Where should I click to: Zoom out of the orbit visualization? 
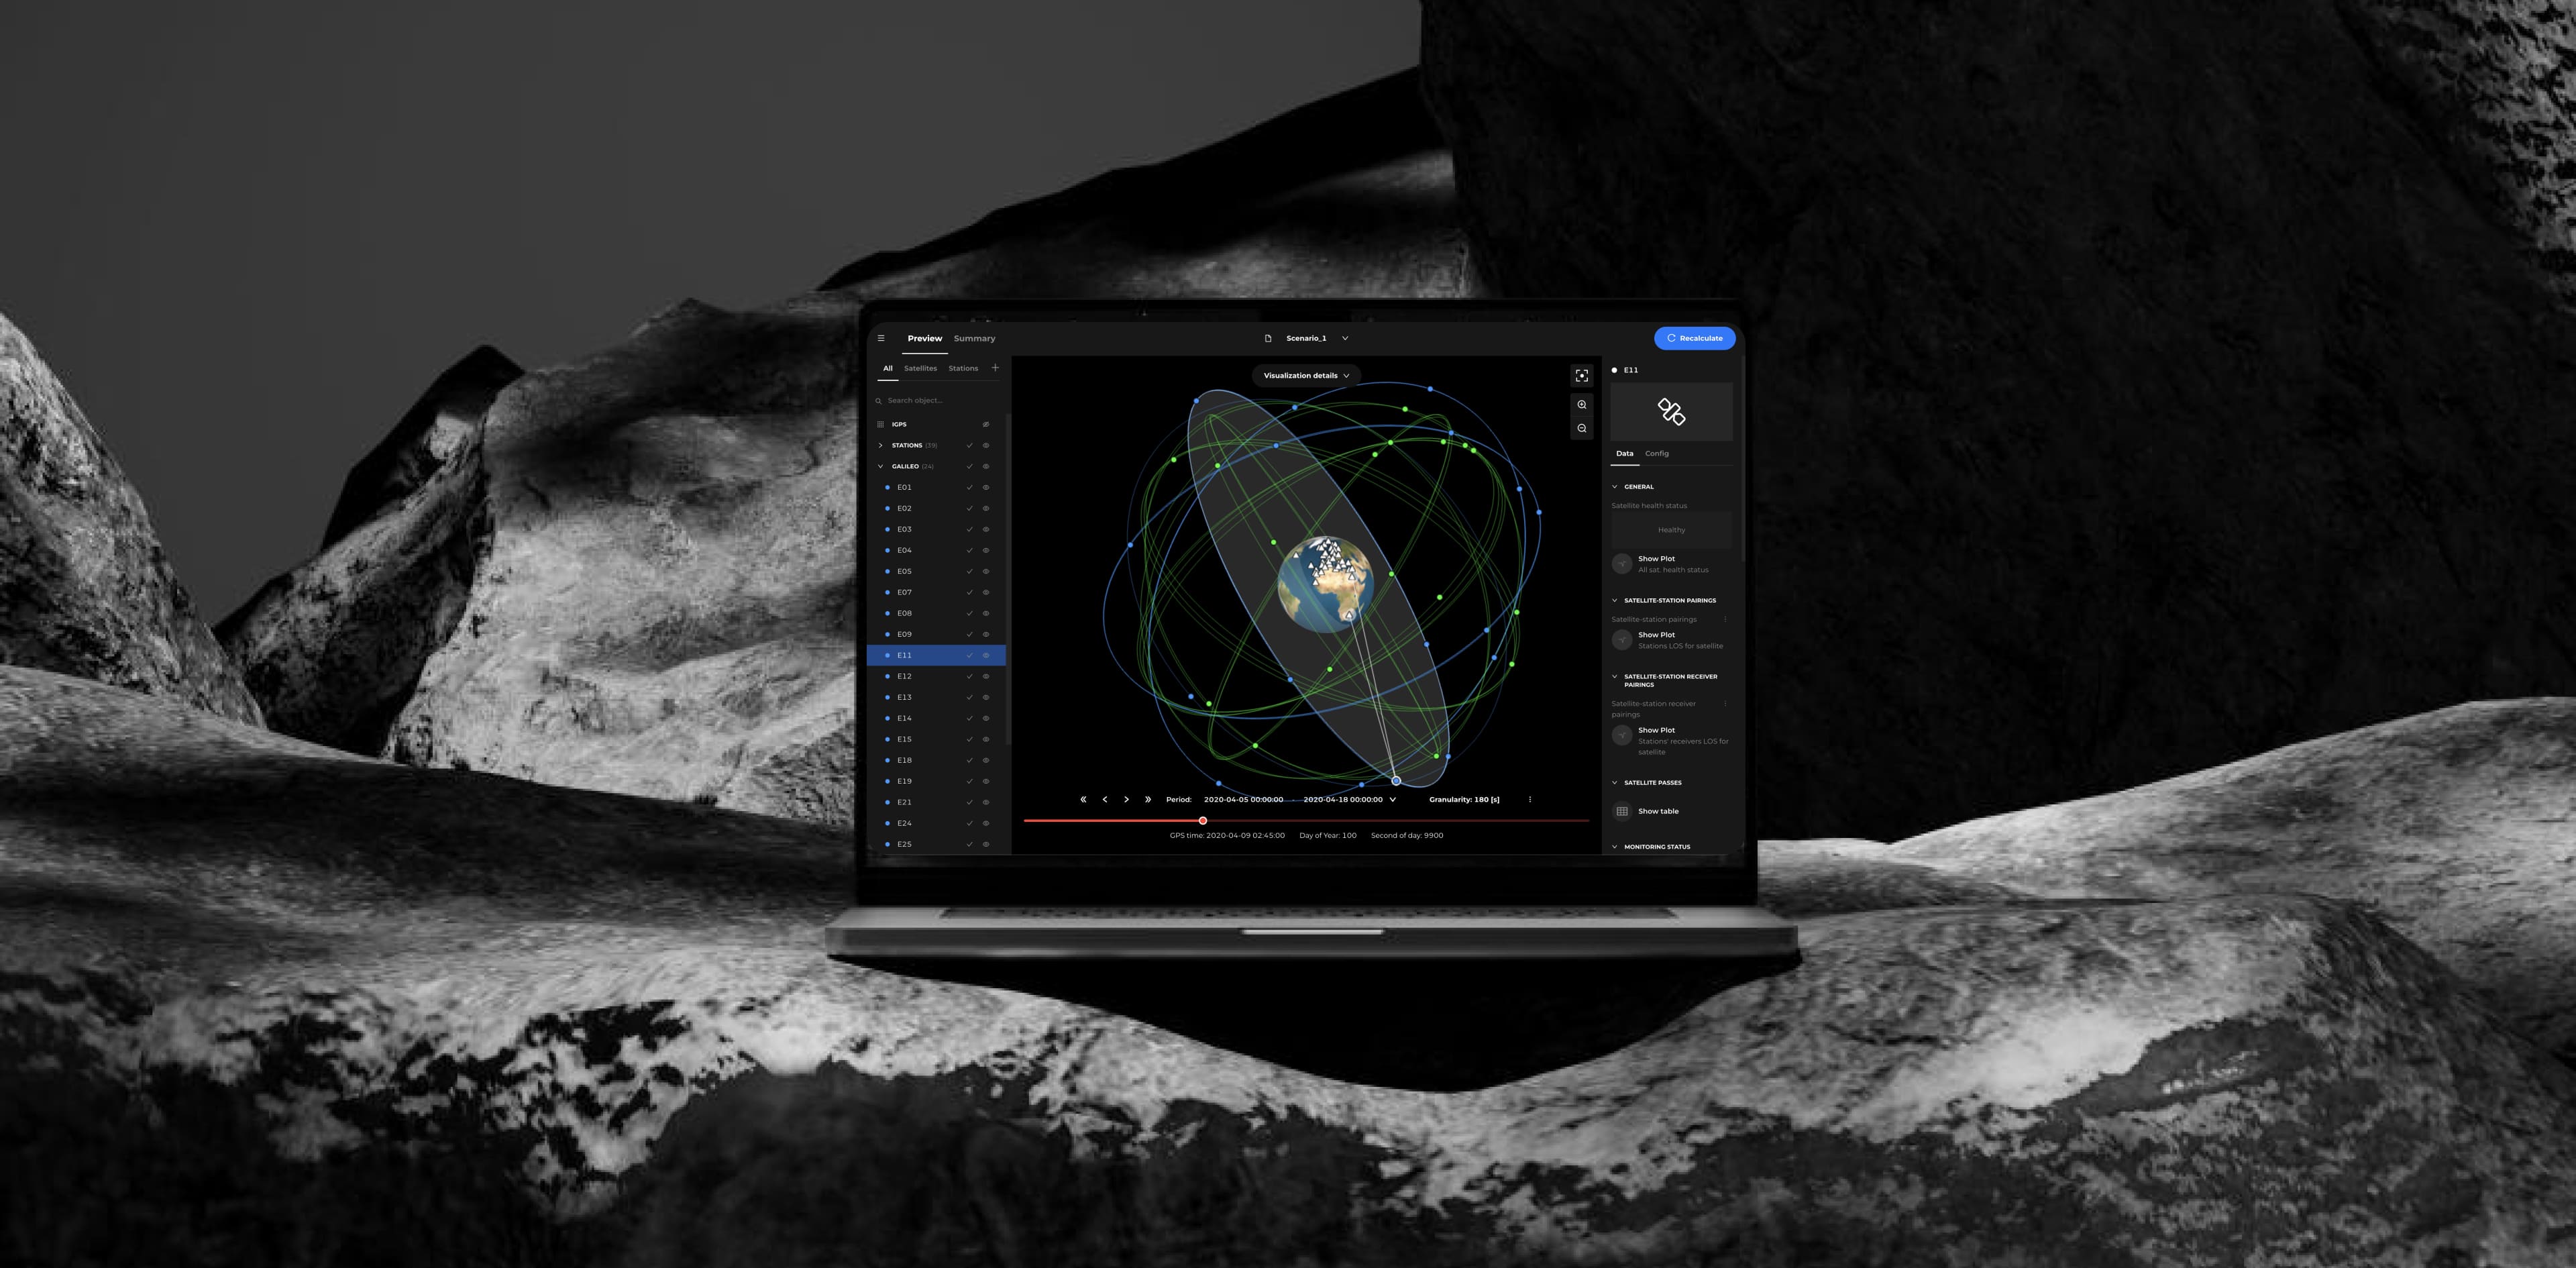(x=1581, y=428)
